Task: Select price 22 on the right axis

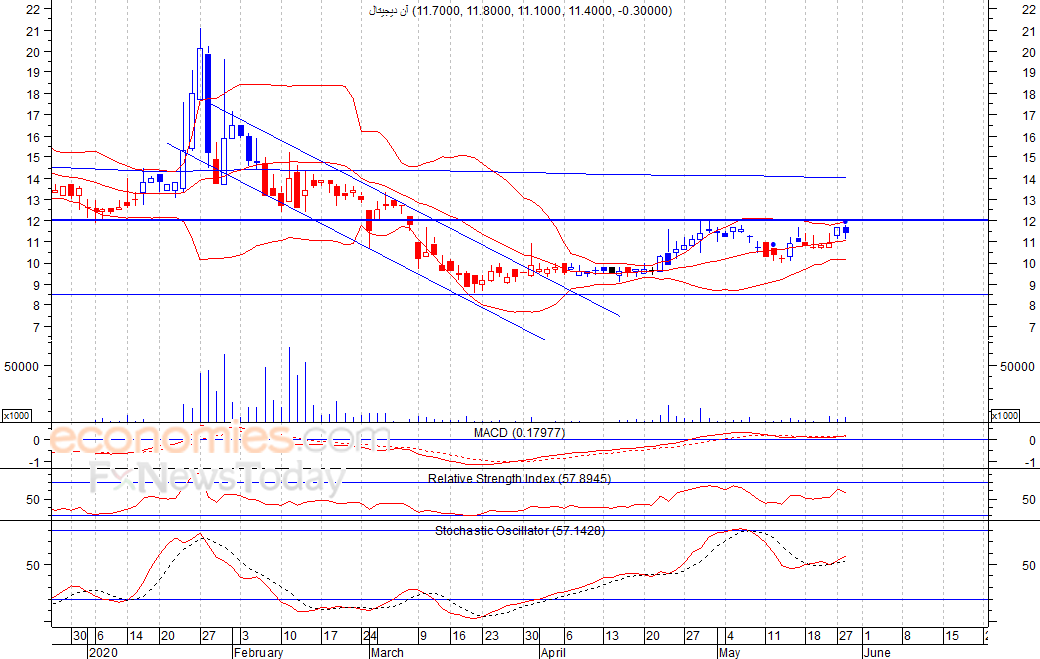Action: [x=1029, y=9]
